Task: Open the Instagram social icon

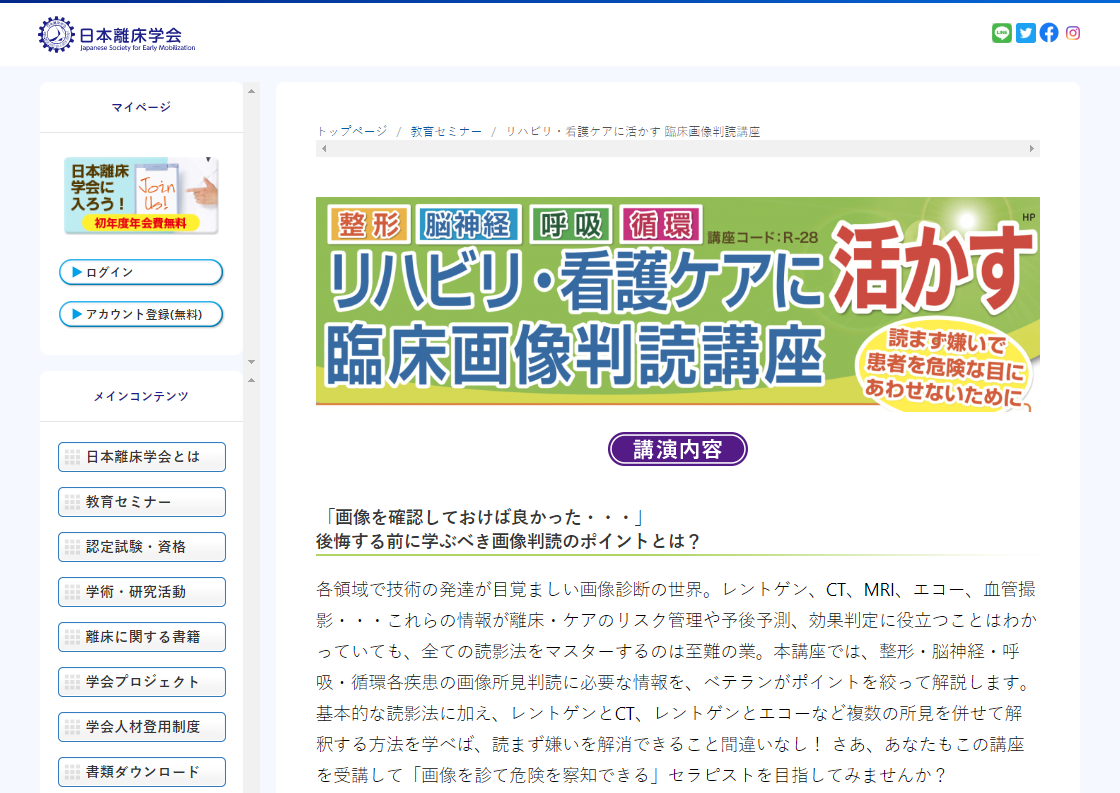Action: pyautogui.click(x=1073, y=33)
